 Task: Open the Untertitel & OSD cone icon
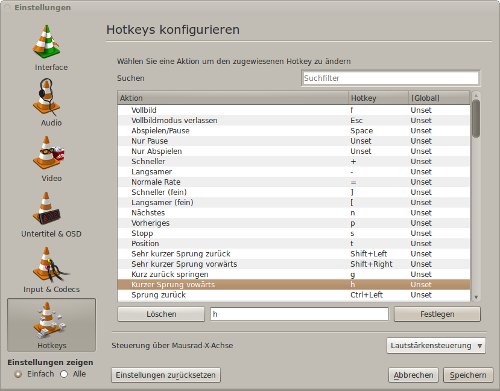pos(47,208)
